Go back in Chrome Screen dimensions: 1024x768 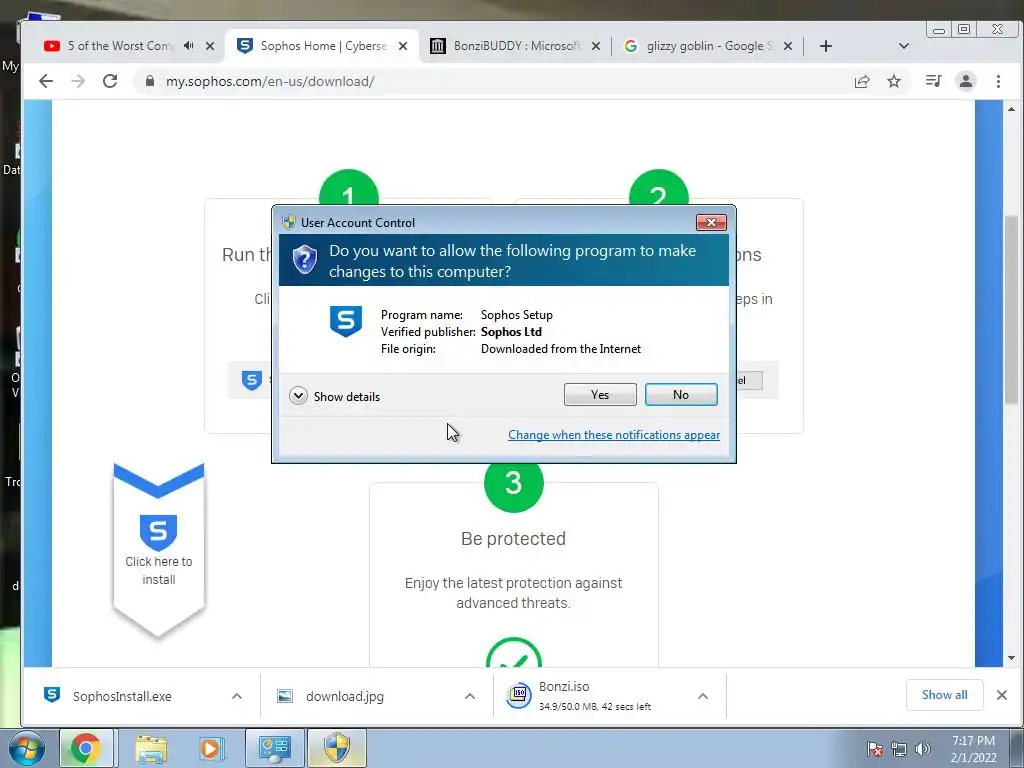coord(46,81)
